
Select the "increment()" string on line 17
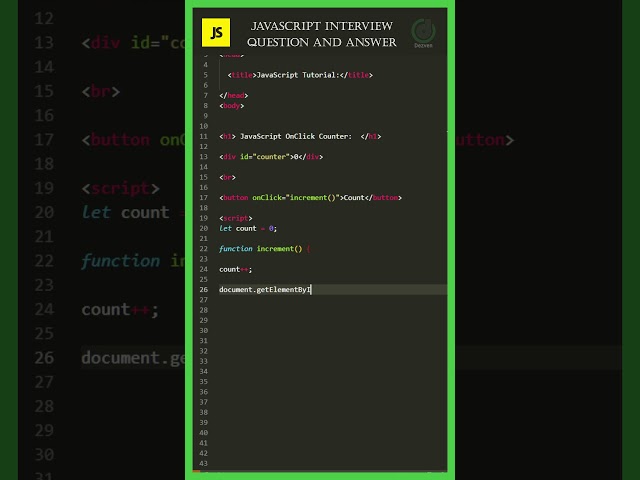pos(312,198)
